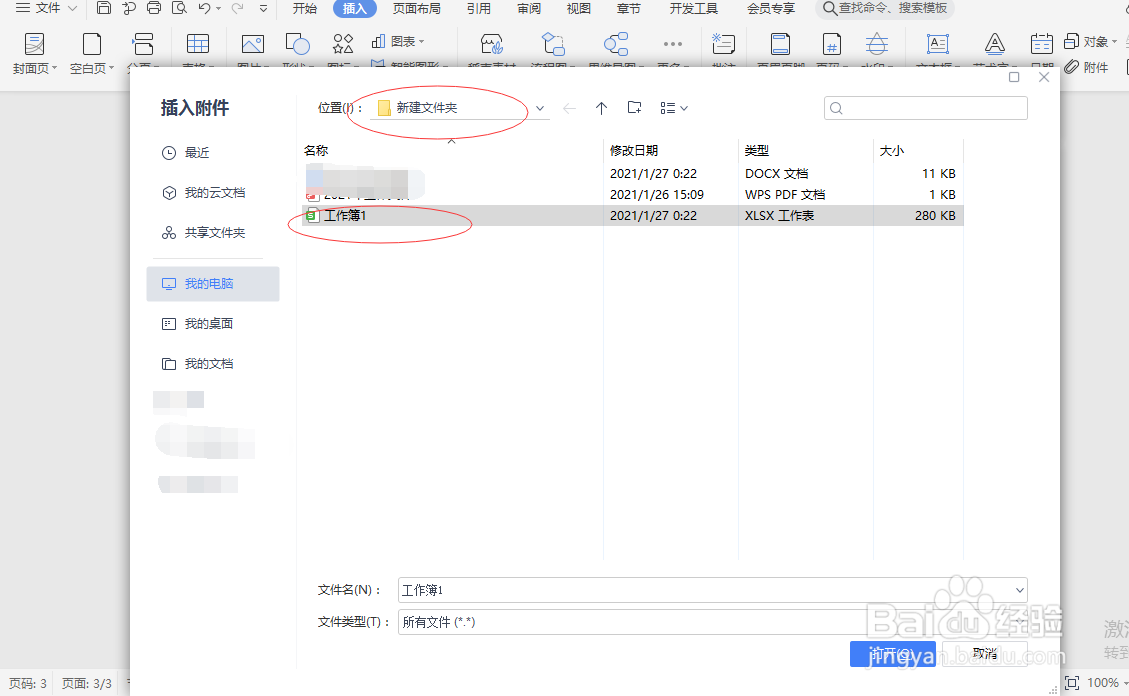Click the 取消 cancel button
Screen dimensions: 1129x696
(x=983, y=652)
